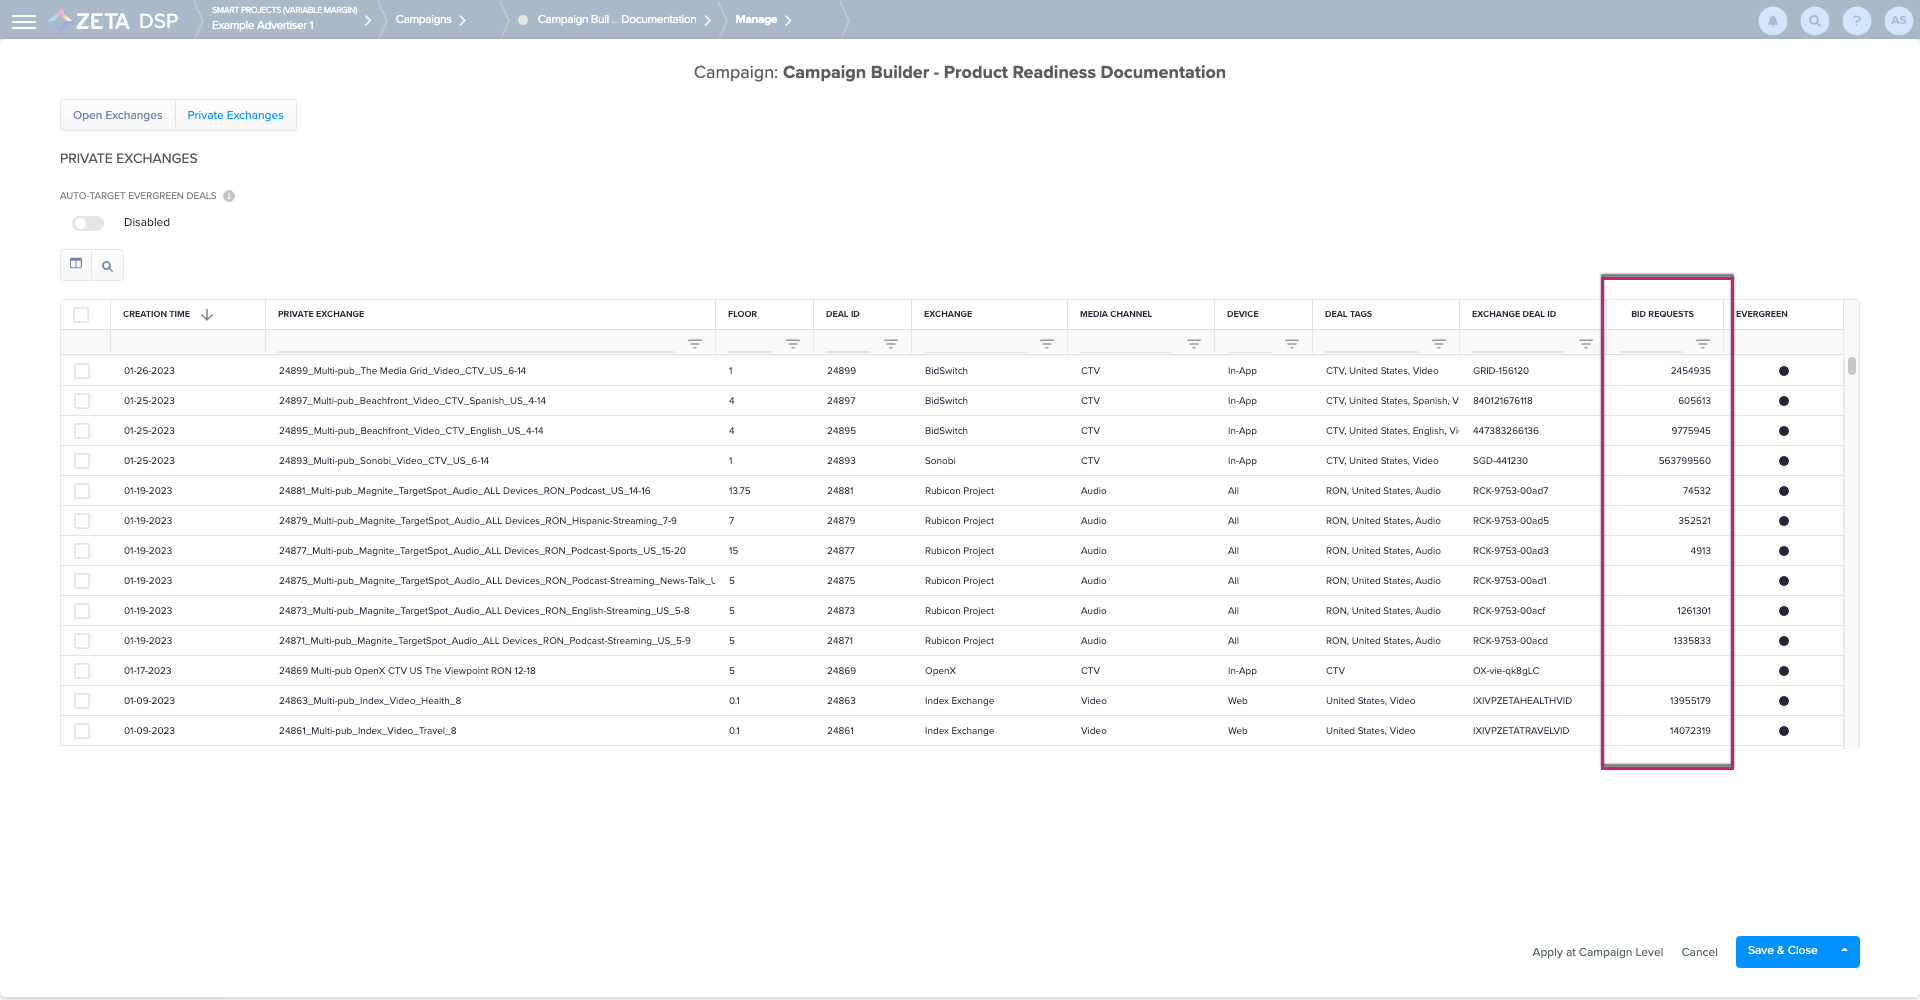Click the Cancel link
Viewport: 1920px width, 1000px height.
(x=1699, y=952)
